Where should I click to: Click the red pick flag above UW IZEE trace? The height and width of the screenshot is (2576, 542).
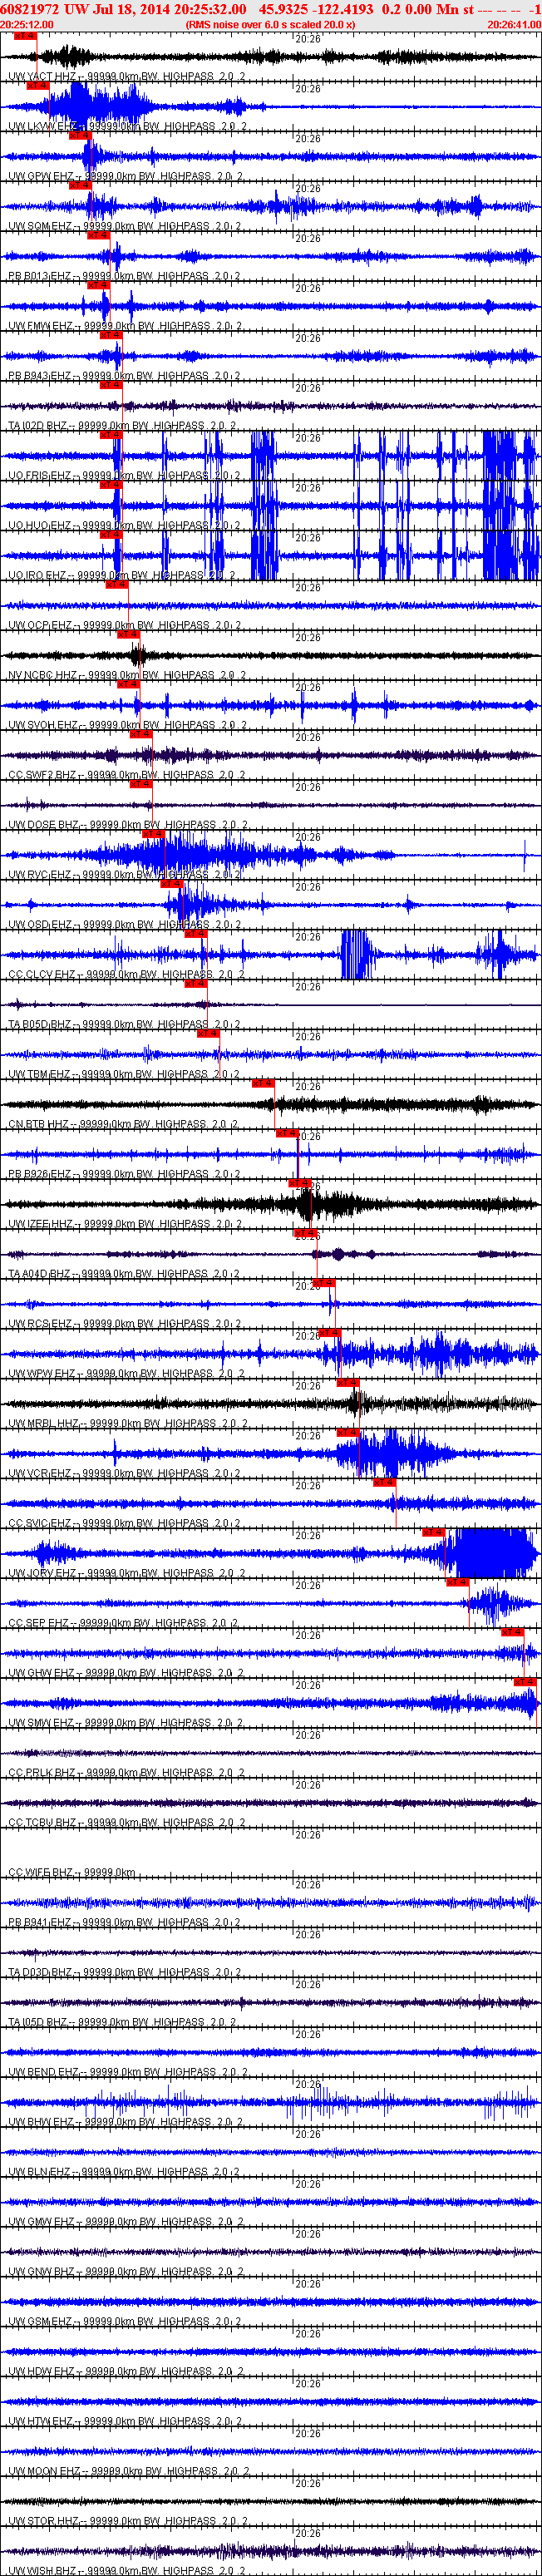(x=299, y=1184)
